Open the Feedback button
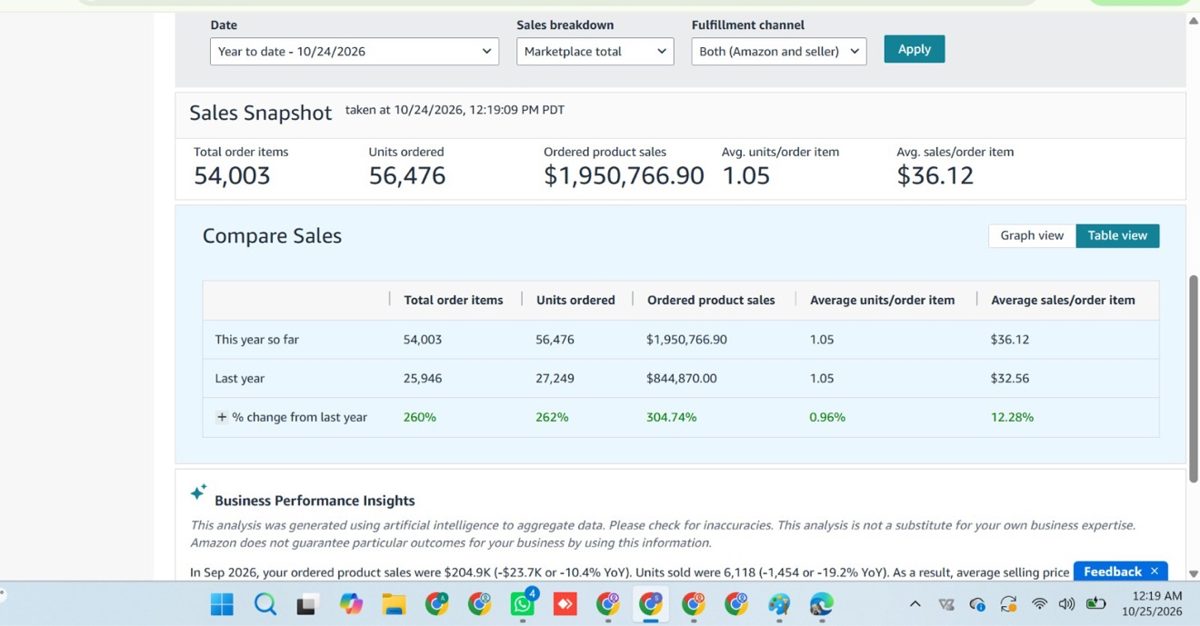Screen dimensions: 1200x626 point(1112,571)
